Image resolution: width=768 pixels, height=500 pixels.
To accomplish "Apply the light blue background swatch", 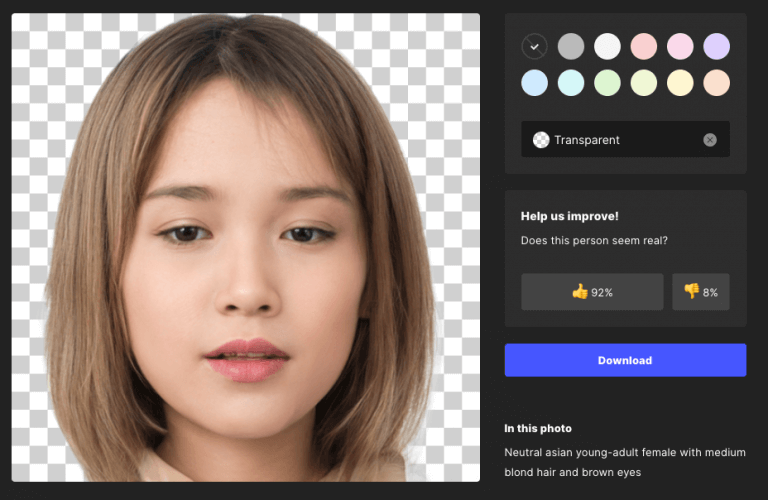I will (534, 83).
